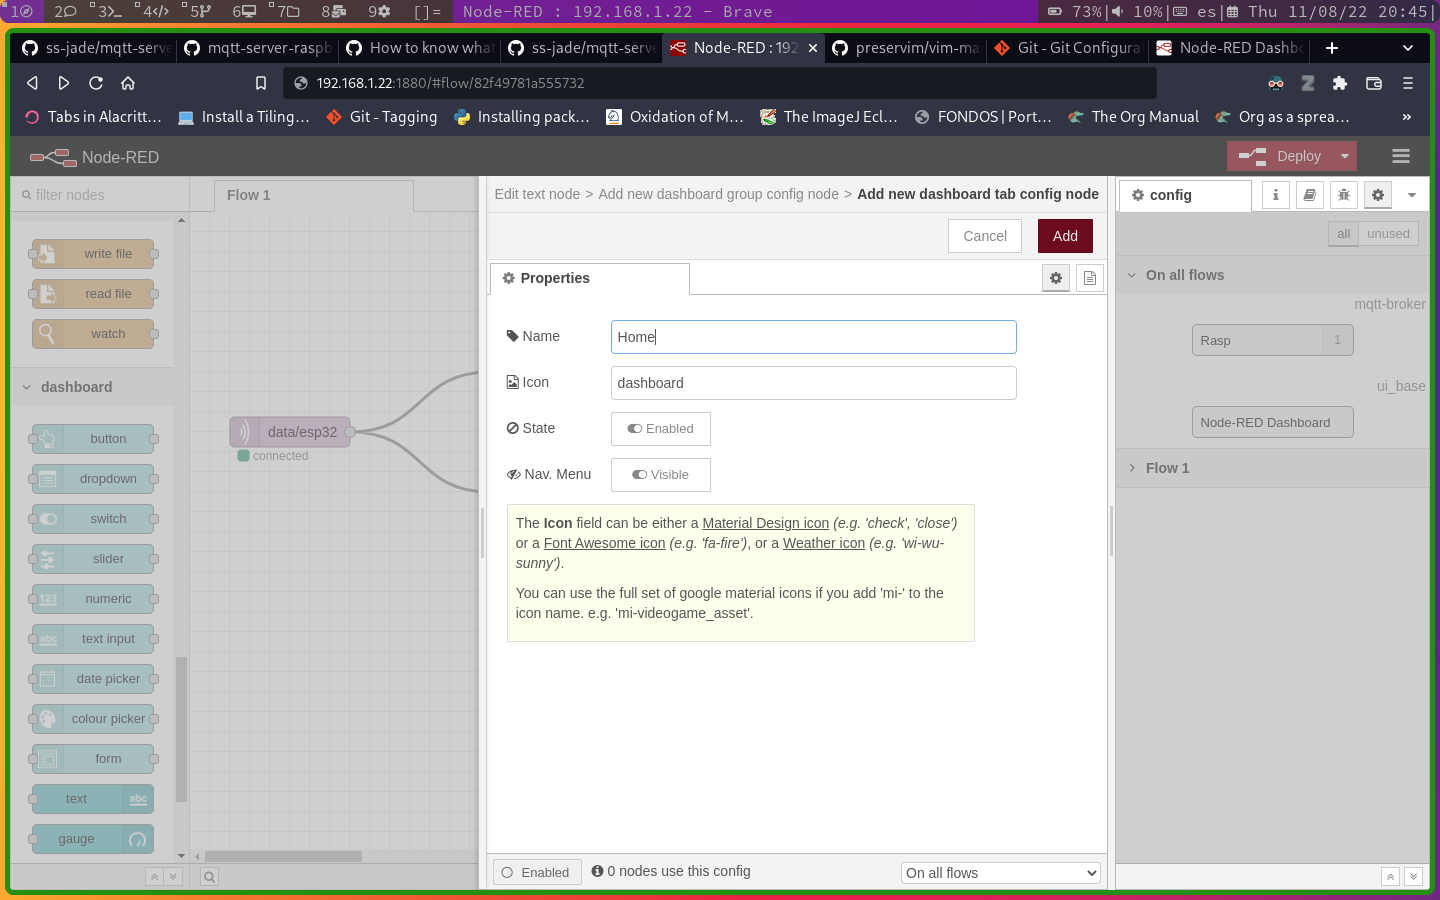Open the Node-RED main hamburger menu
The image size is (1440, 900).
coord(1400,156)
